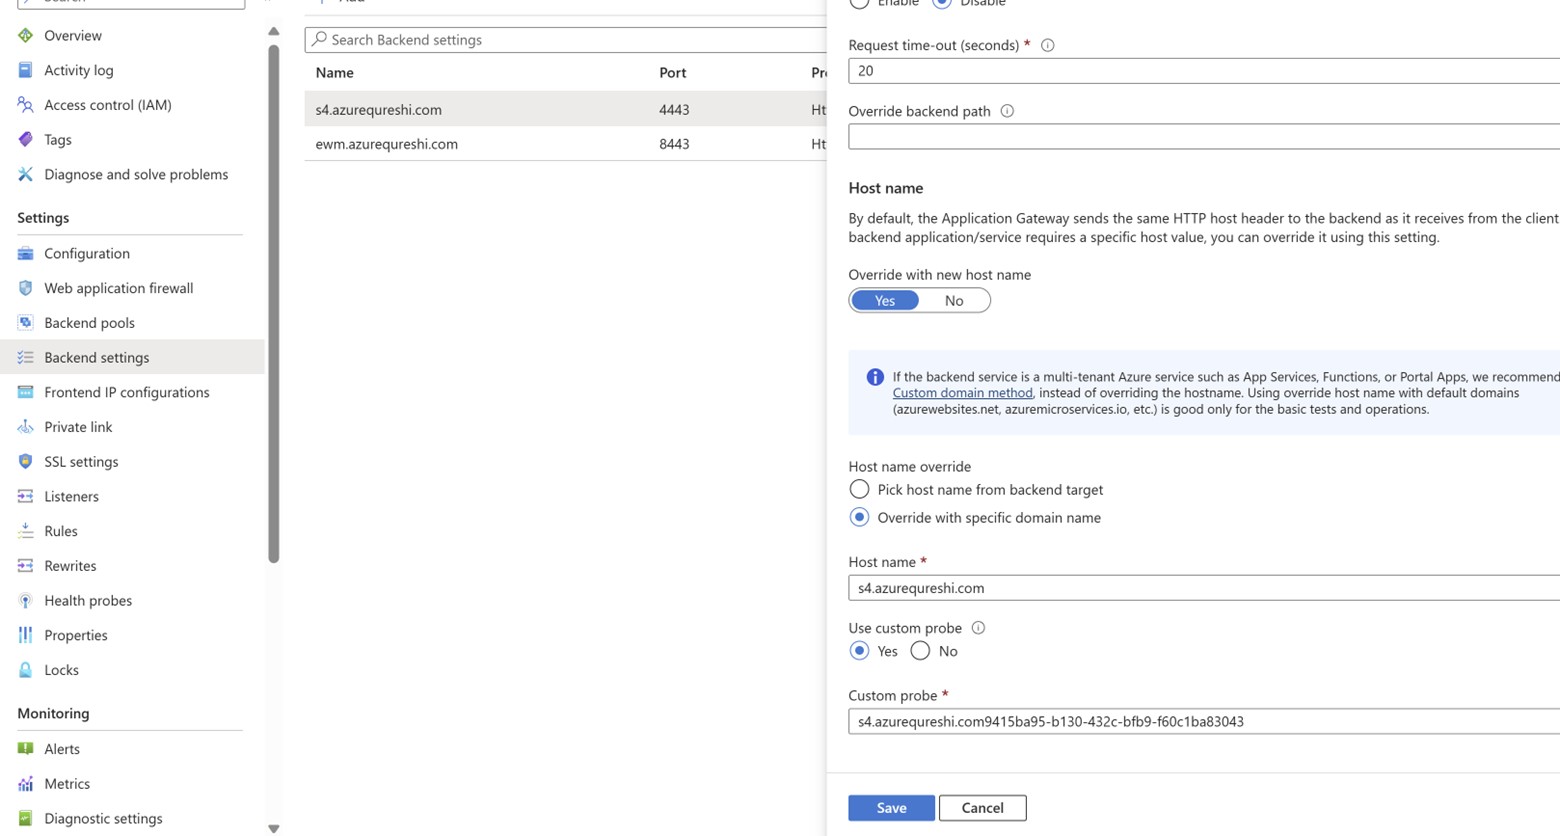Click the sidebar scroll down arrow
The image size is (1560, 836).
[x=274, y=828]
